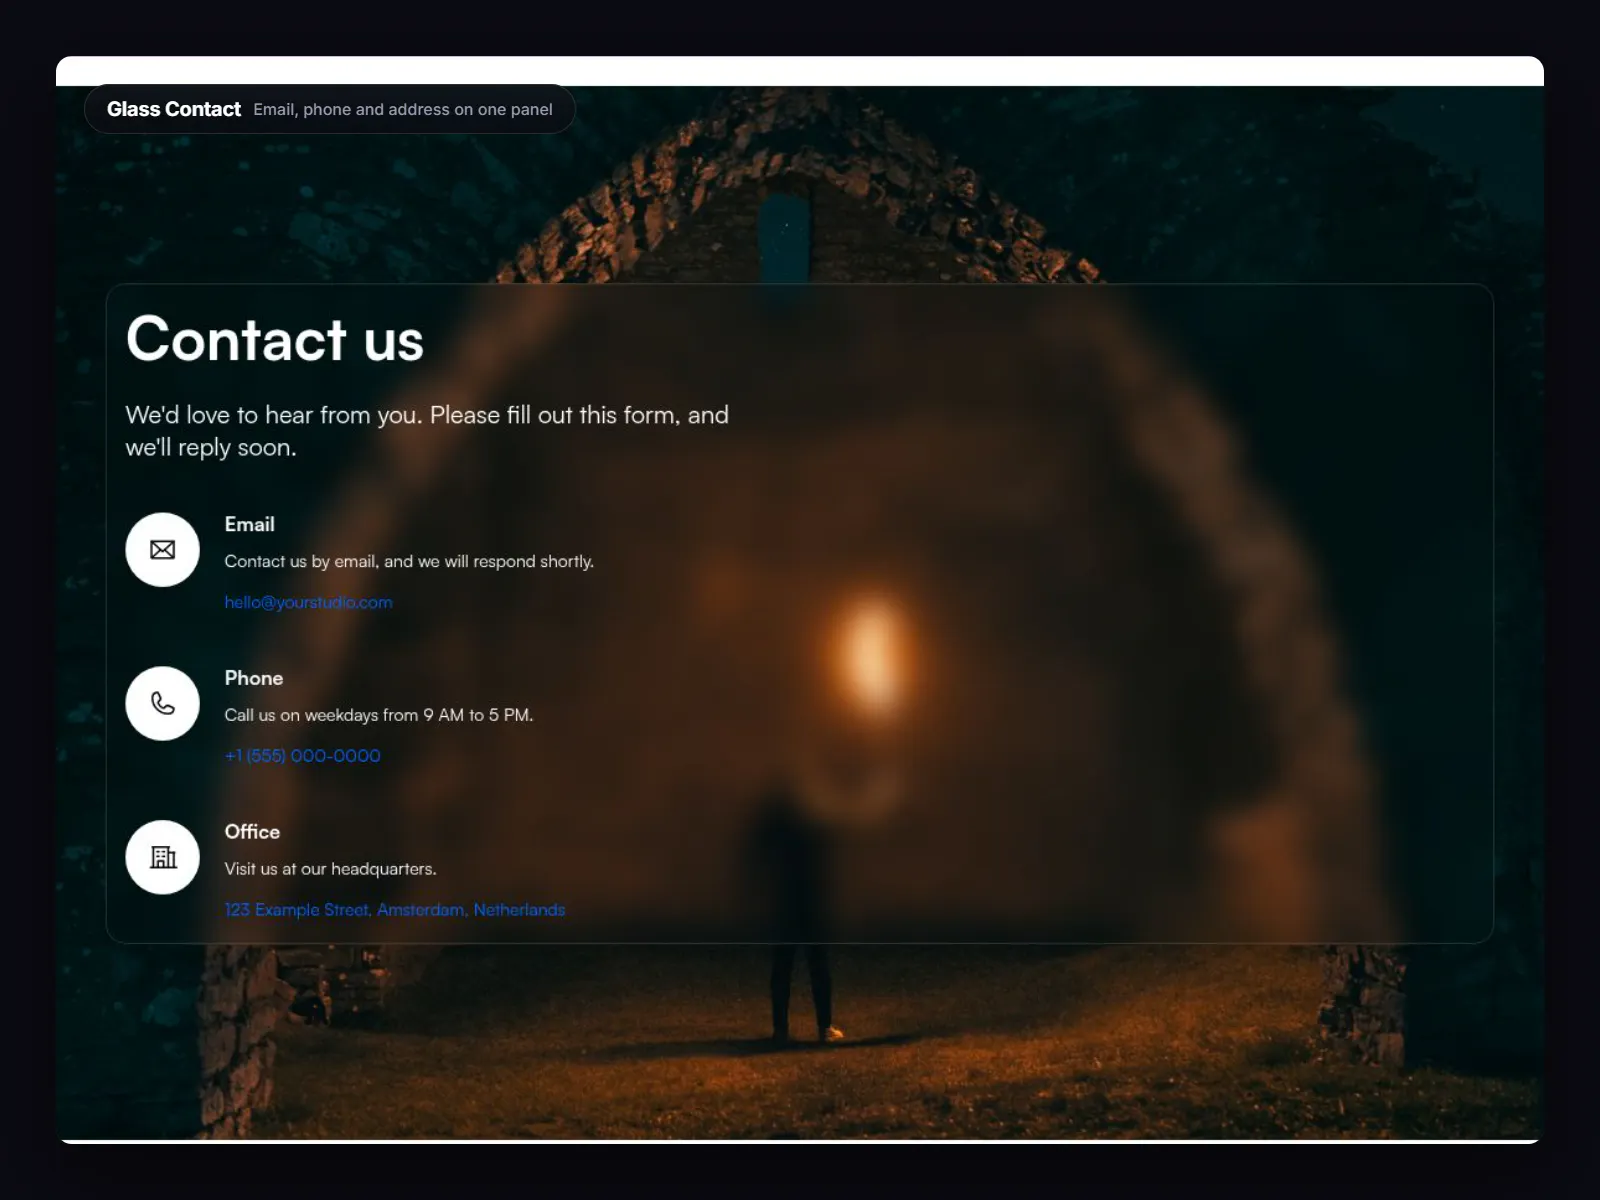Screen dimensions: 1600x1200
Task: Click 'Call us on weekdays' description text
Action: coord(379,715)
